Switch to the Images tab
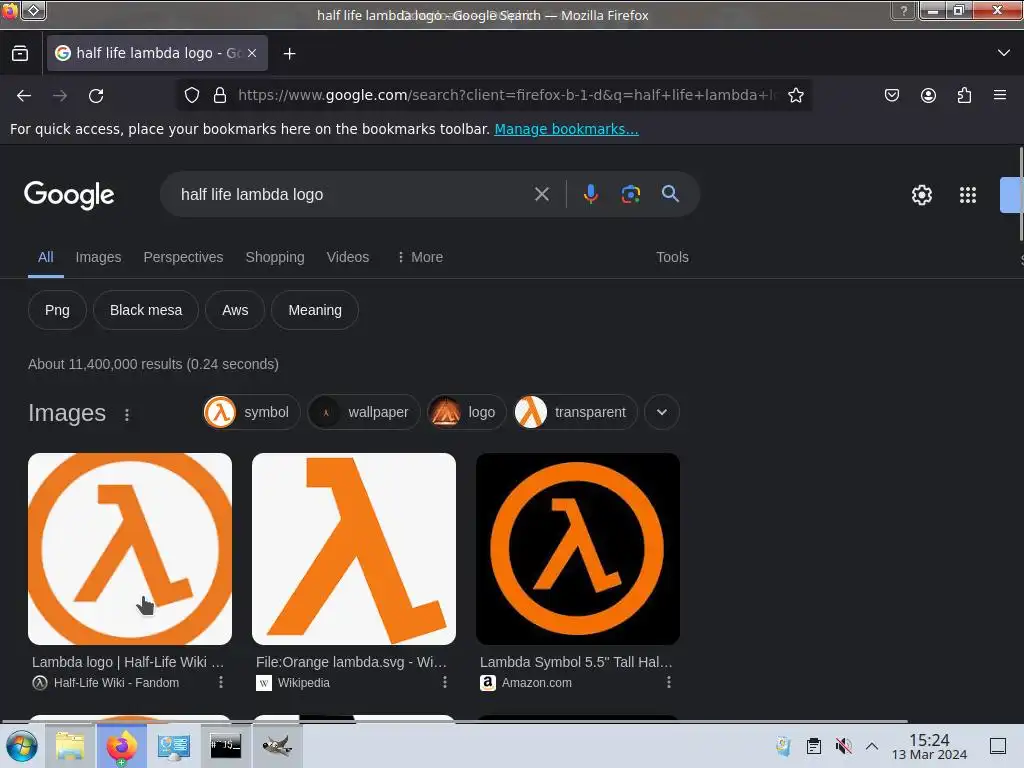The image size is (1024, 768). [98, 257]
